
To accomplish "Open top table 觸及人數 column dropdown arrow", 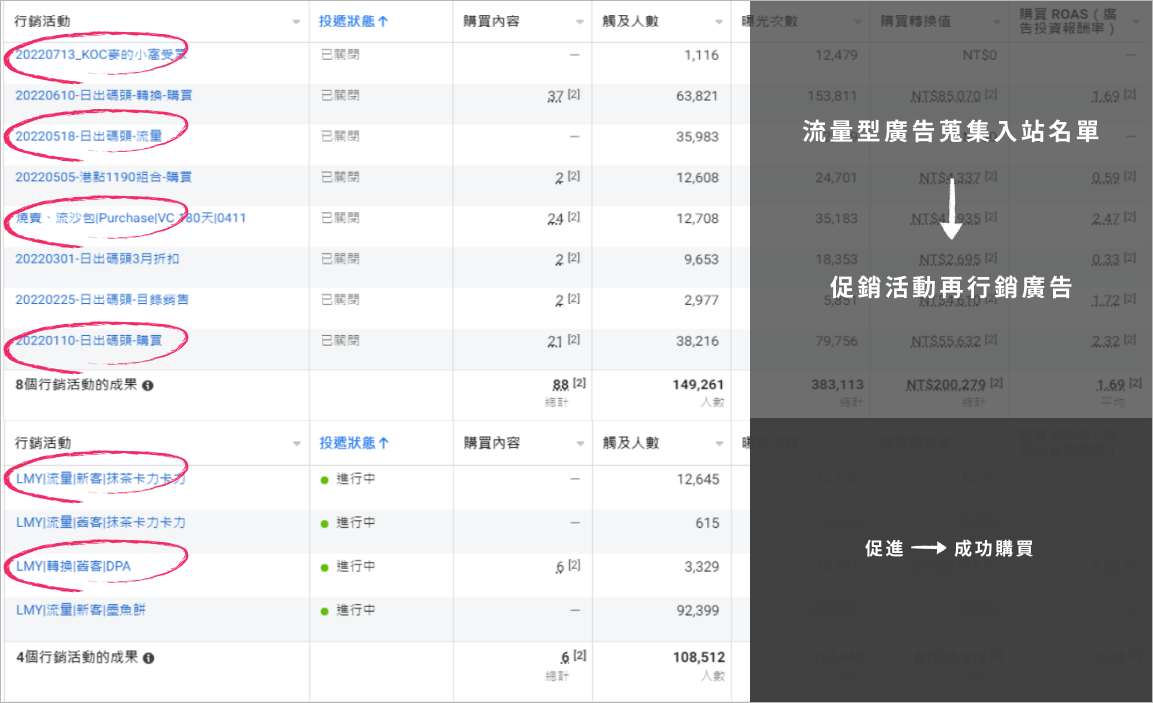I will [x=719, y=22].
